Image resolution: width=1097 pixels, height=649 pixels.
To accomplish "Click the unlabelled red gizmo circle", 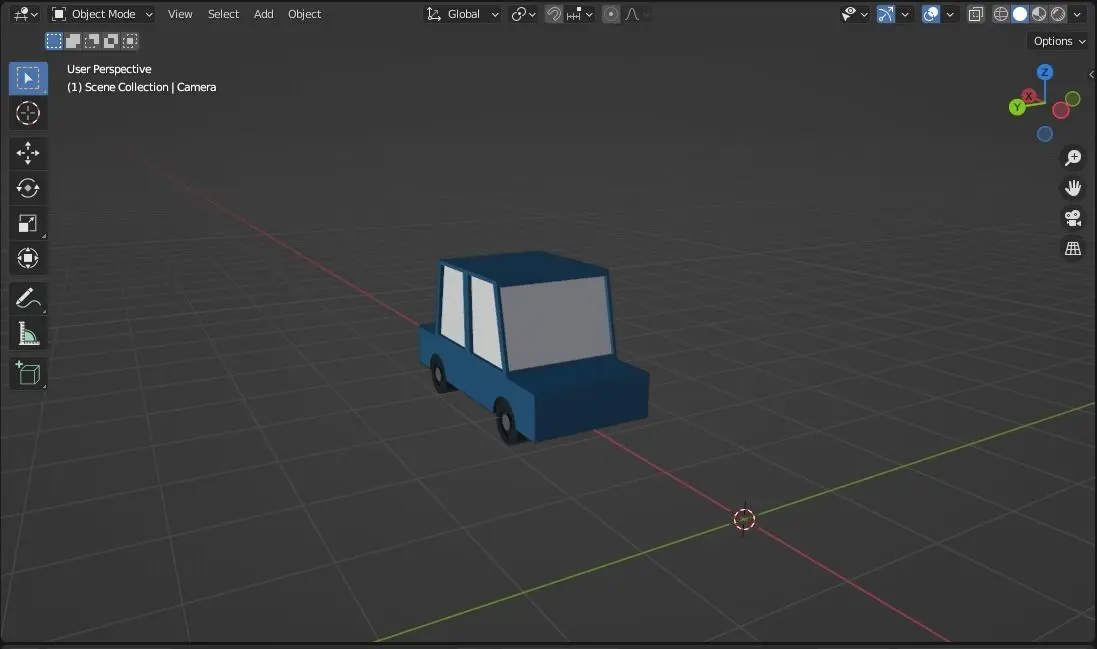I will (x=1061, y=110).
